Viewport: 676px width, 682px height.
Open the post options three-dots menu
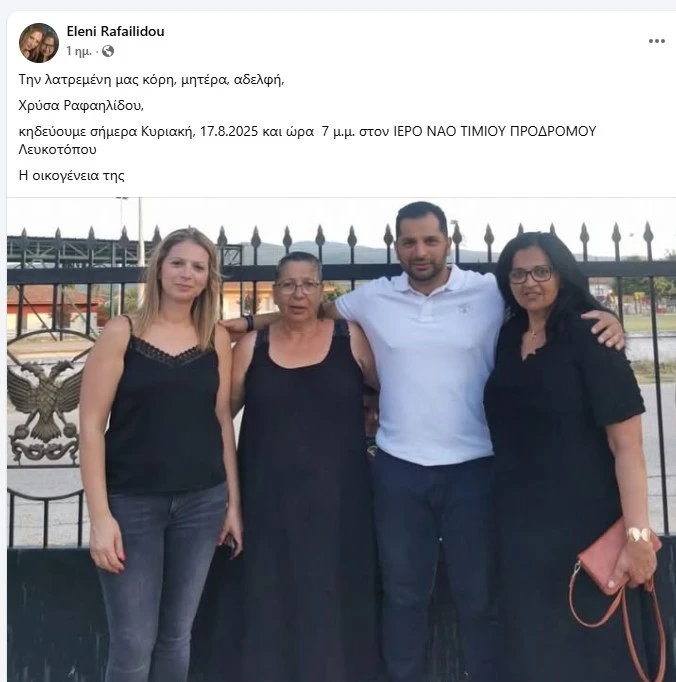[656, 41]
